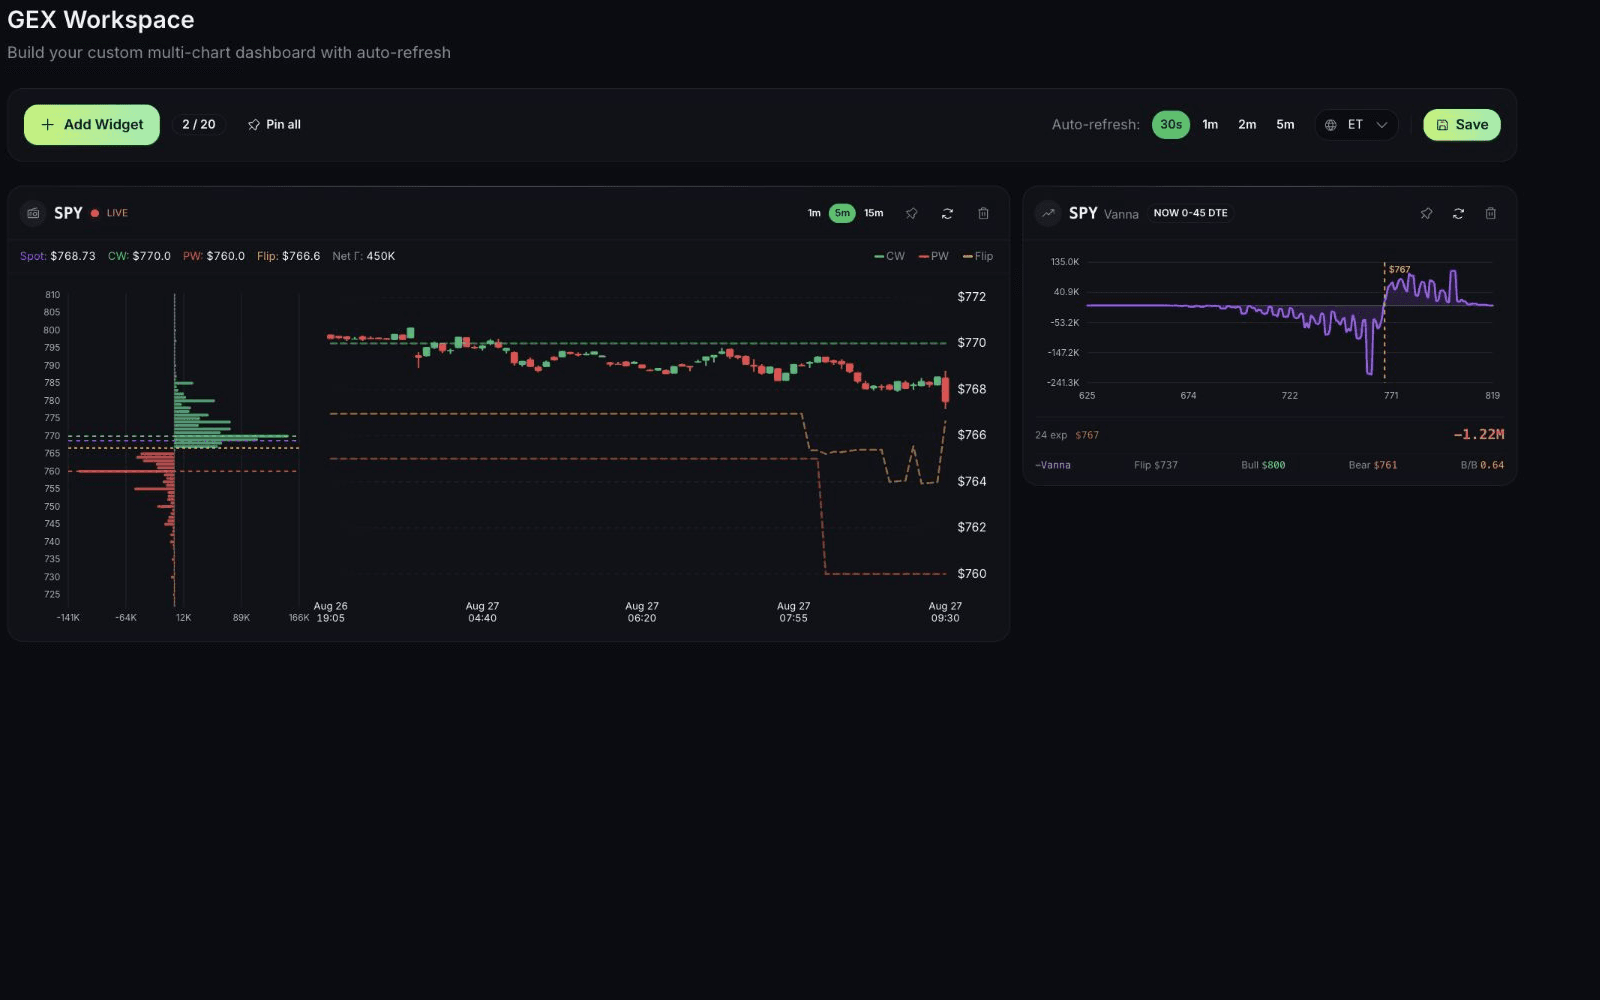Screen dimensions: 1600x1000
Task: Toggle the Vanna series legend label
Action: 1053,465
